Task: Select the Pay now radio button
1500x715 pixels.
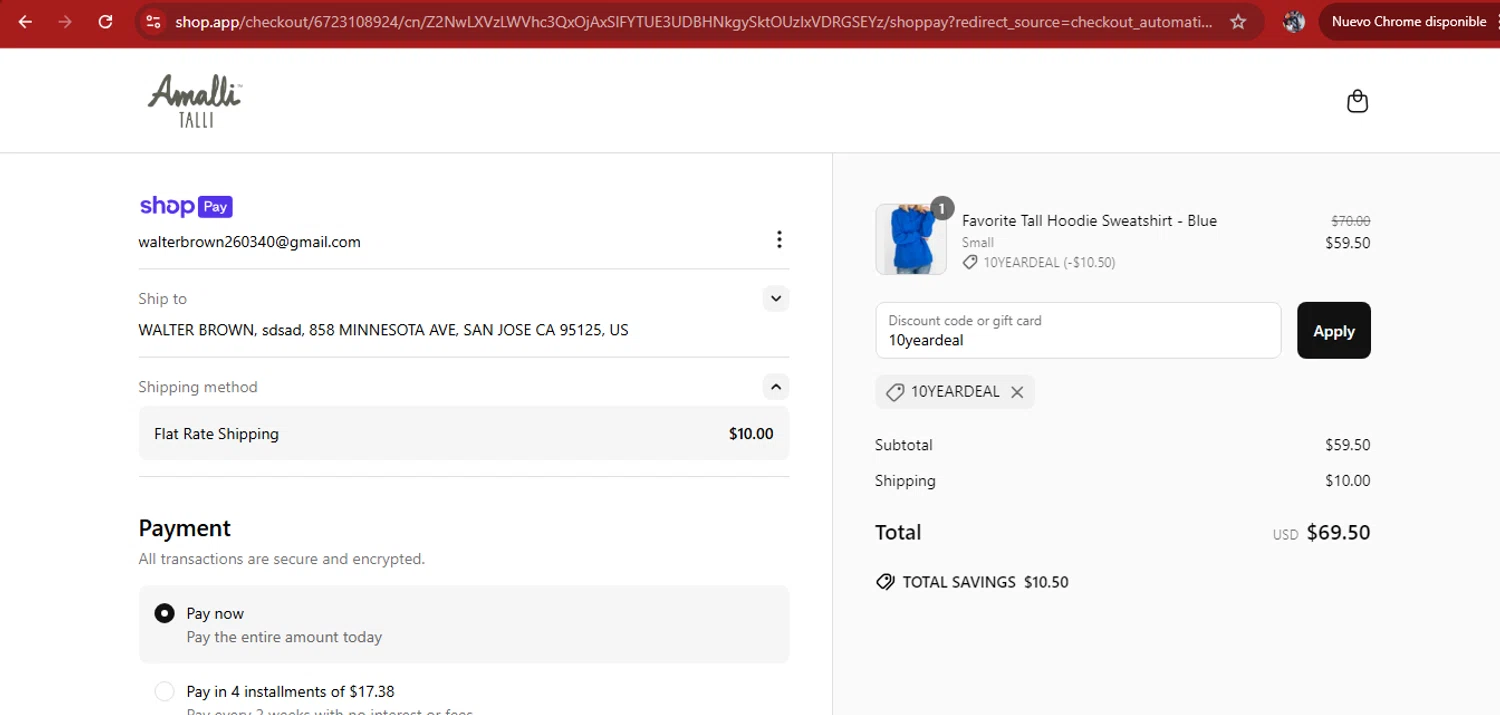Action: 164,613
